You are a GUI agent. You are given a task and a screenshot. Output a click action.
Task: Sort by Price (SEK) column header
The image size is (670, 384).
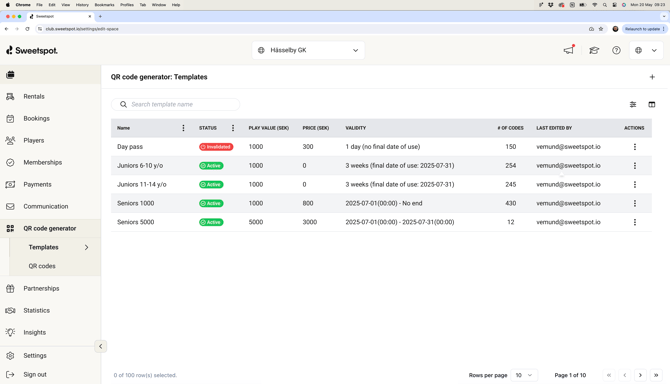coord(316,128)
